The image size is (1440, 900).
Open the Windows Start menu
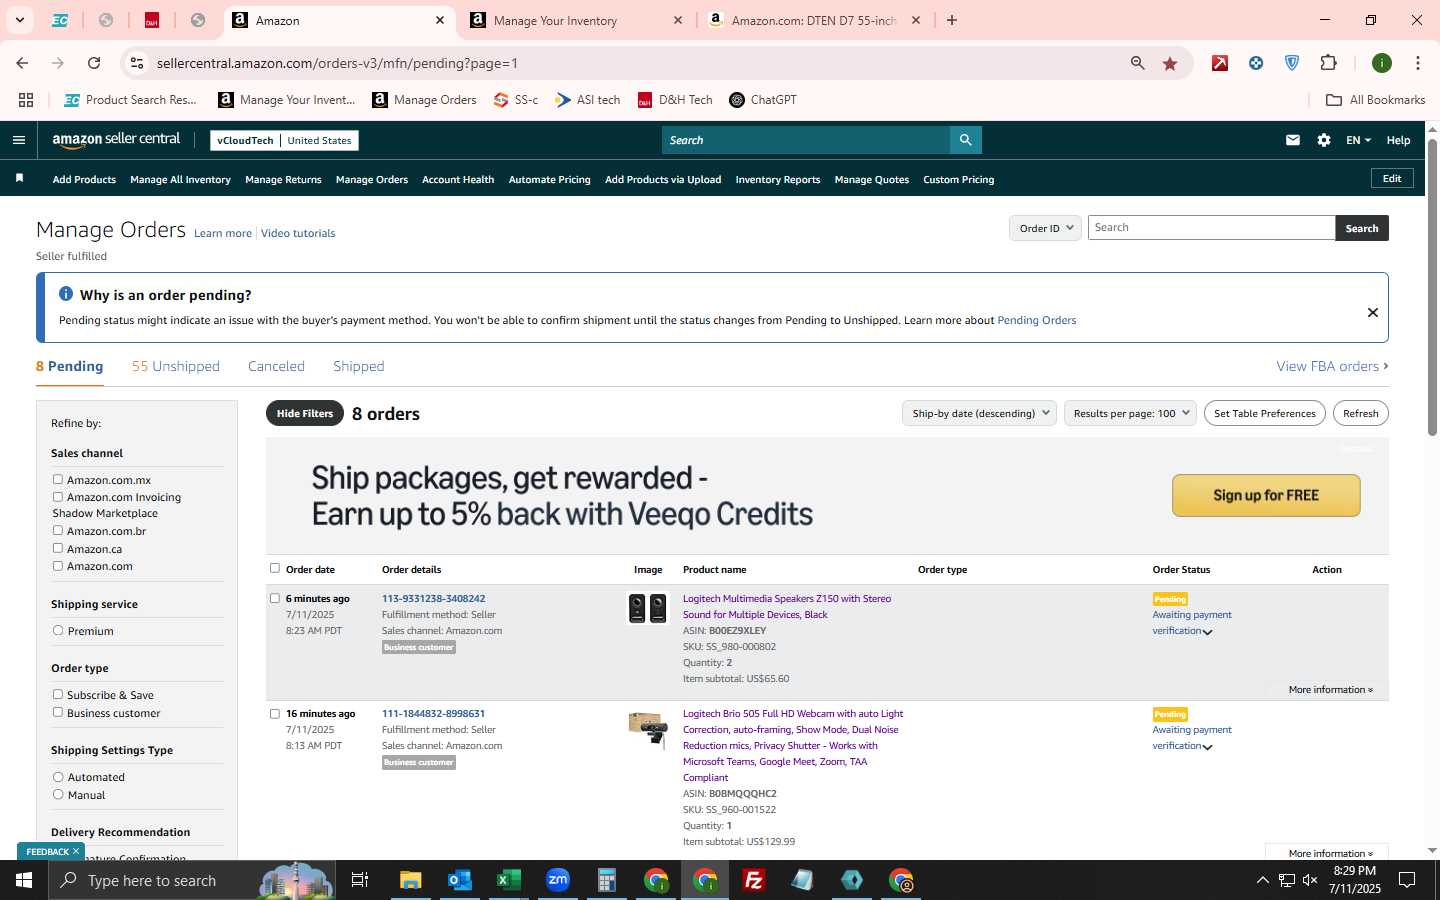[24, 880]
